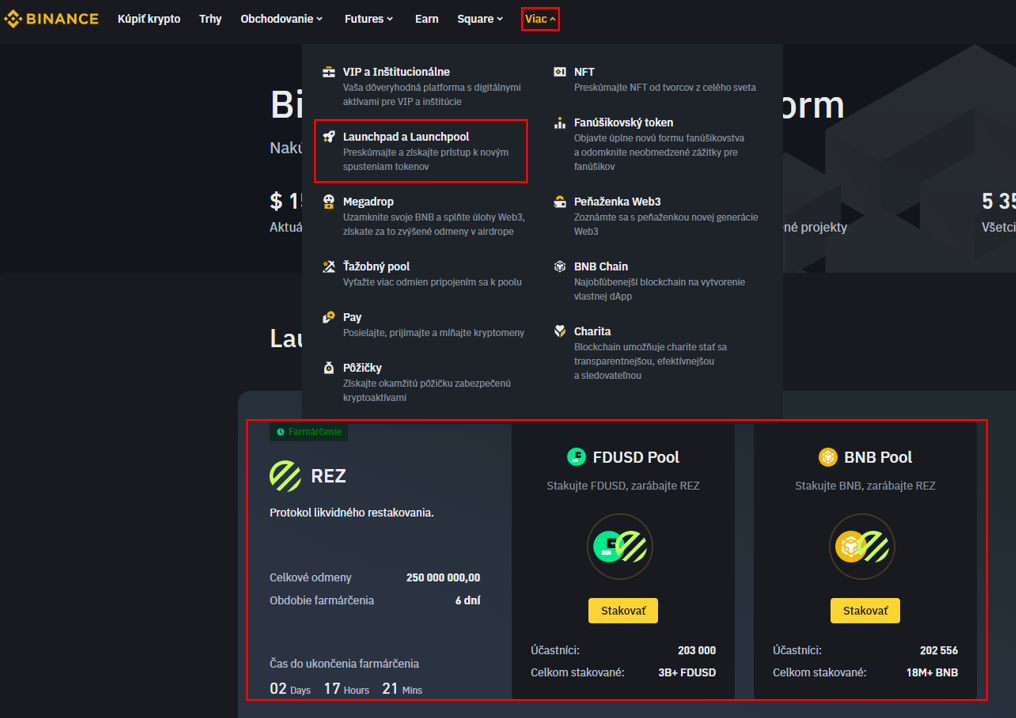This screenshot has height=718, width=1016.
Task: Collapse the Viac menu
Action: click(x=540, y=19)
